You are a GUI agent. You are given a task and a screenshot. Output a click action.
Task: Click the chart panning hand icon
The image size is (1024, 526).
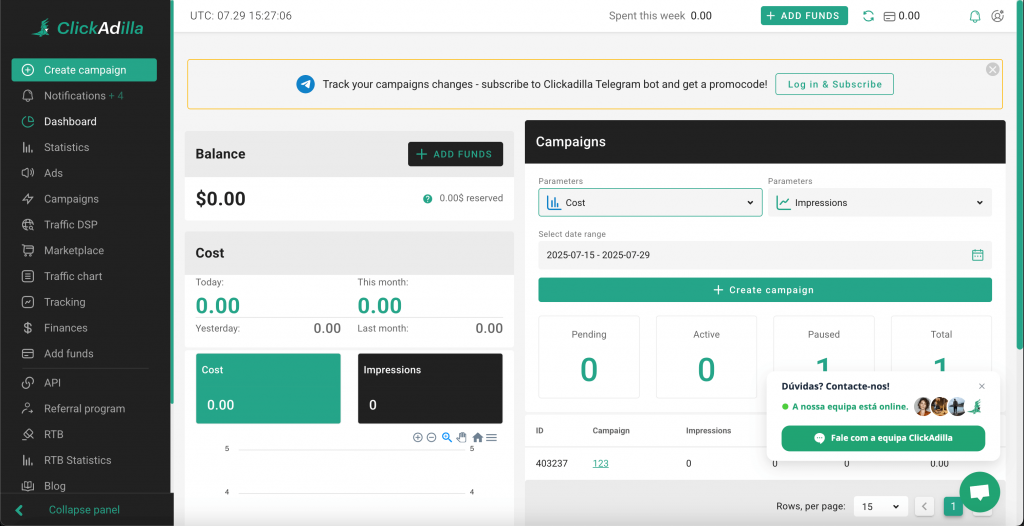462,437
